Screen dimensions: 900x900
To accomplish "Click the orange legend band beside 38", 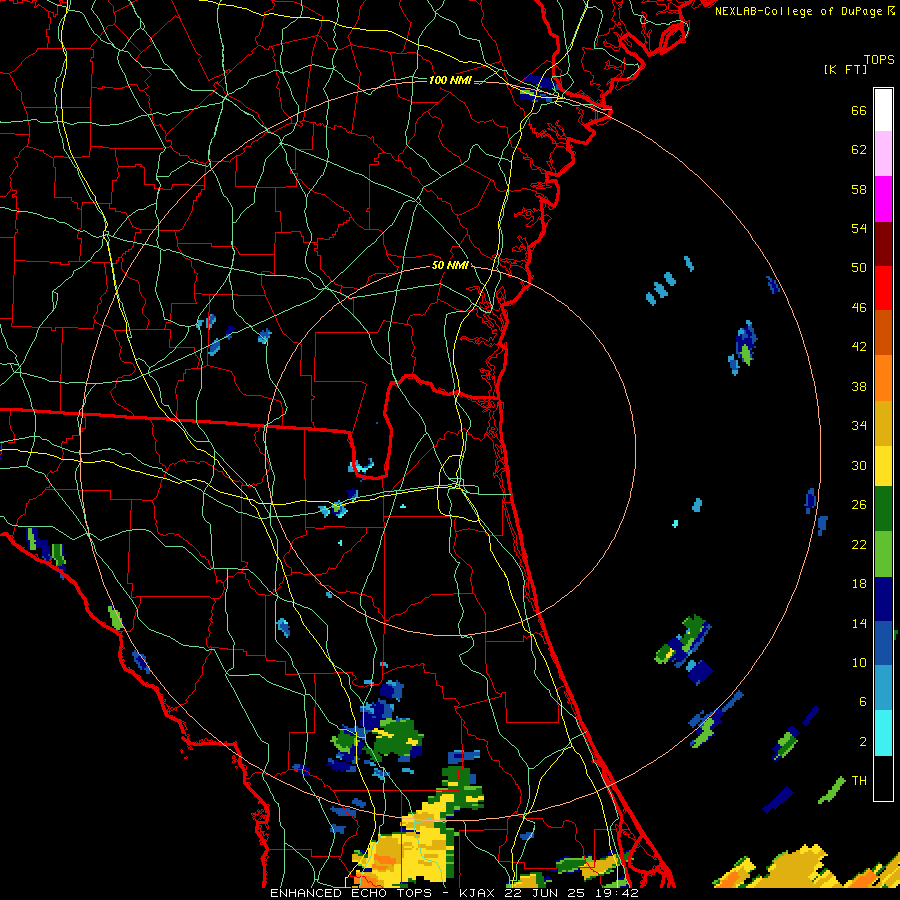I will tap(883, 377).
